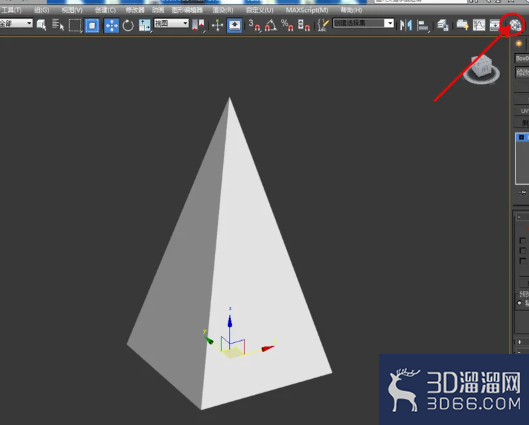
Task: Click the green Y axis gizmo arrow
Action: point(209,340)
